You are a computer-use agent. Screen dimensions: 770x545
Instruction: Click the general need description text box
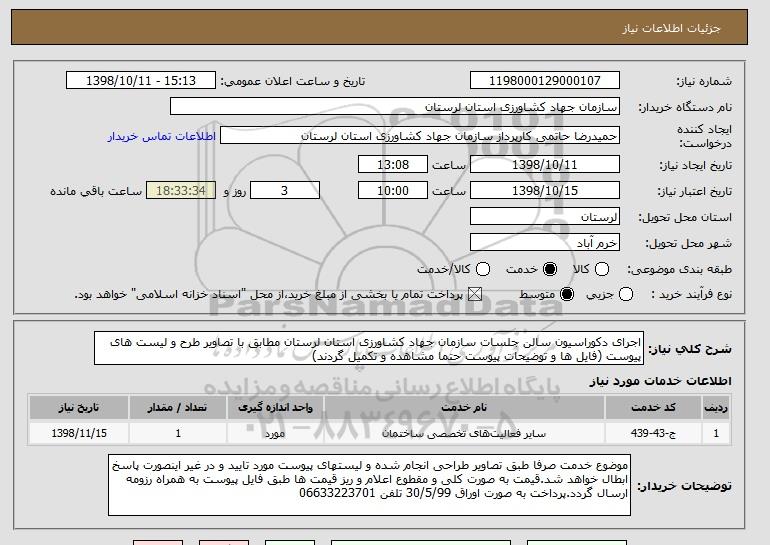click(369, 348)
